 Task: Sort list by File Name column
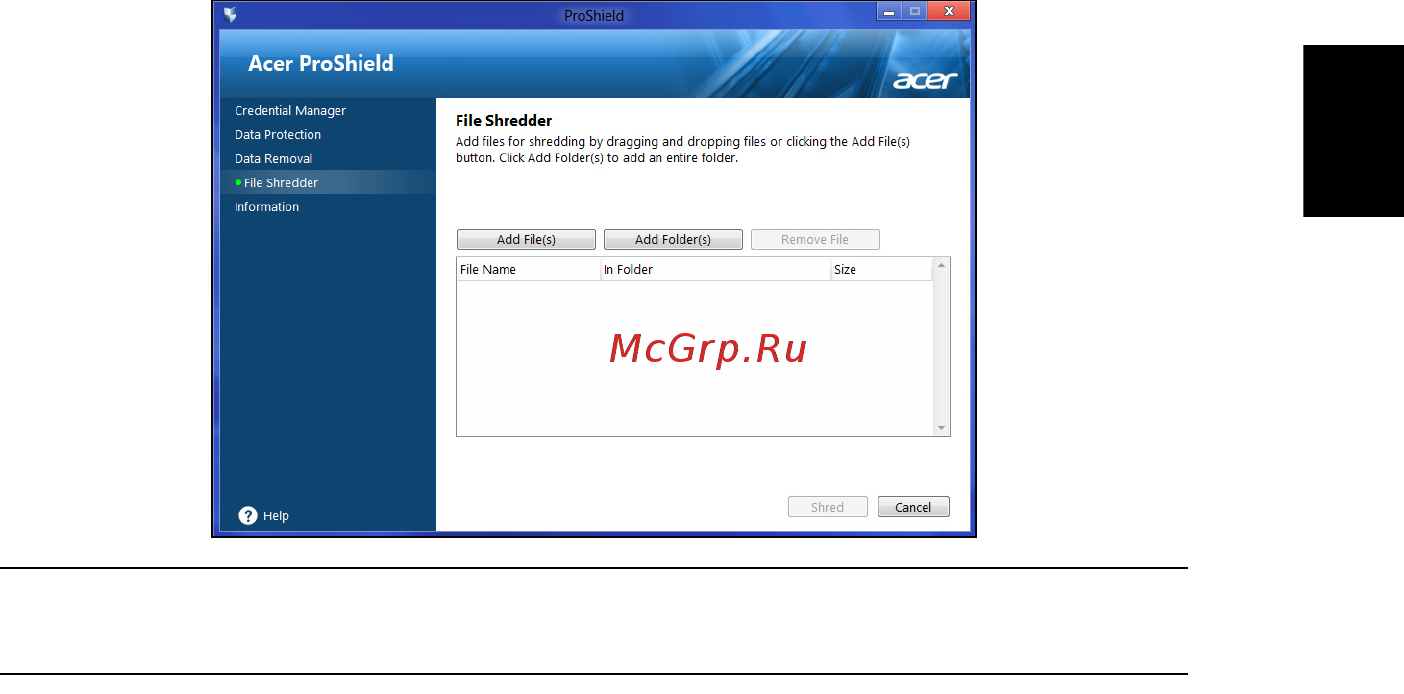tap(529, 270)
